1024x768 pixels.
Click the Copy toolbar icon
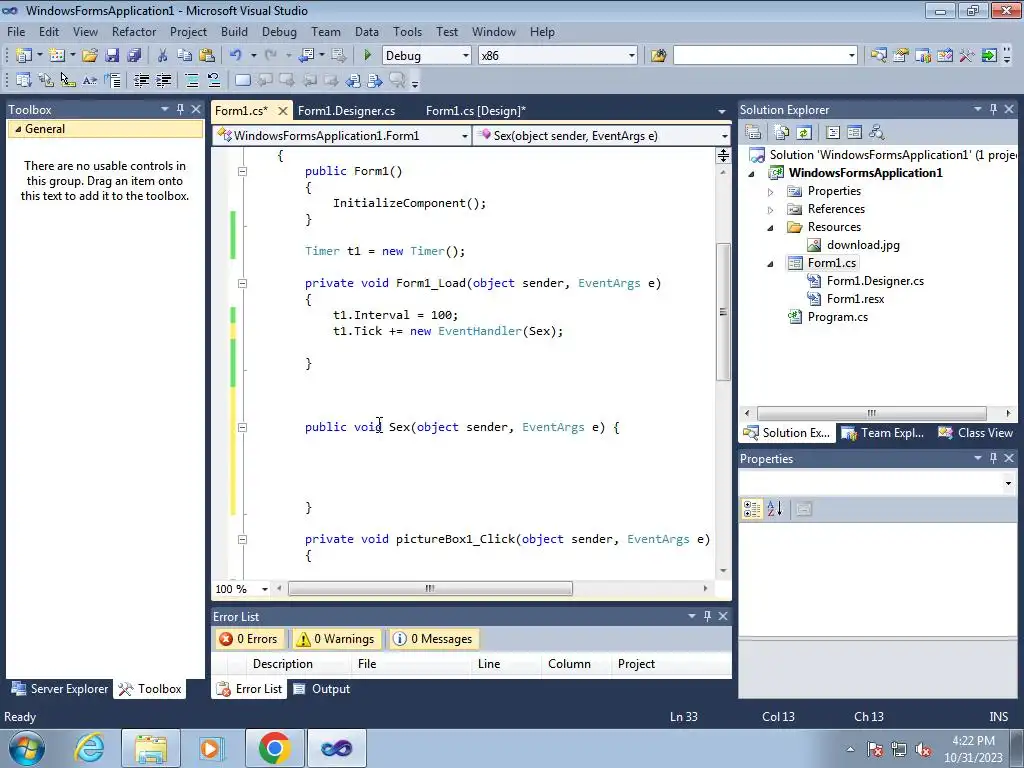point(185,56)
